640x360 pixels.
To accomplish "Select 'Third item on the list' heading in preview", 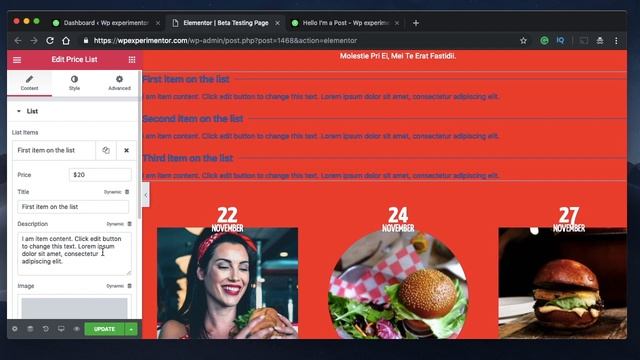I will point(188,158).
